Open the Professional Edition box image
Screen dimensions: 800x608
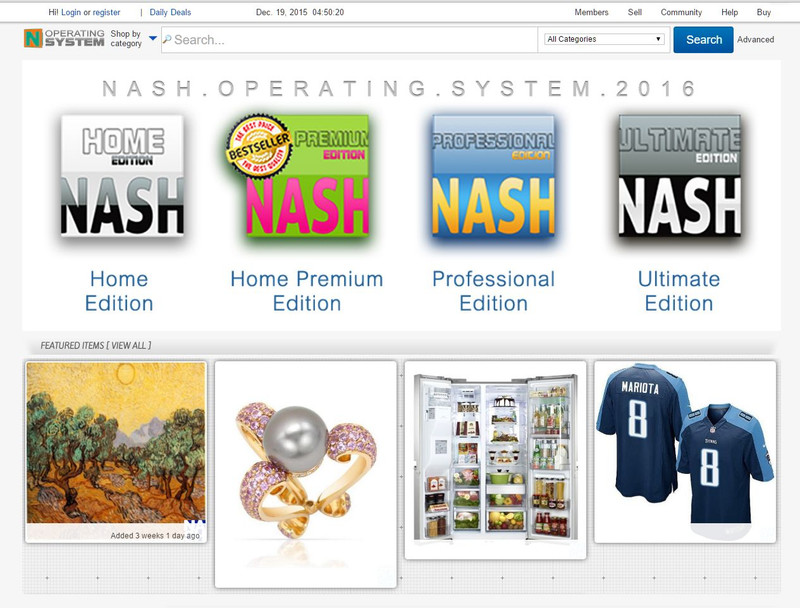[x=493, y=175]
